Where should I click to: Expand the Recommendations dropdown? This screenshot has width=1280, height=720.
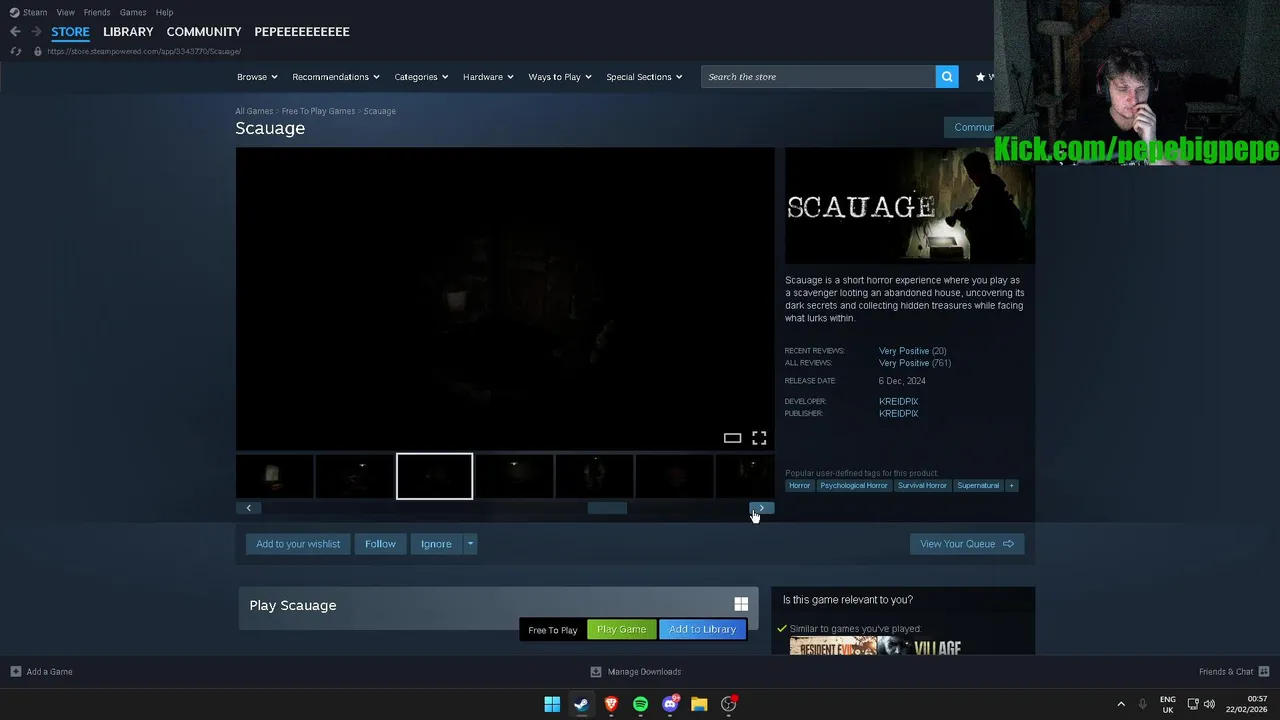pyautogui.click(x=336, y=77)
